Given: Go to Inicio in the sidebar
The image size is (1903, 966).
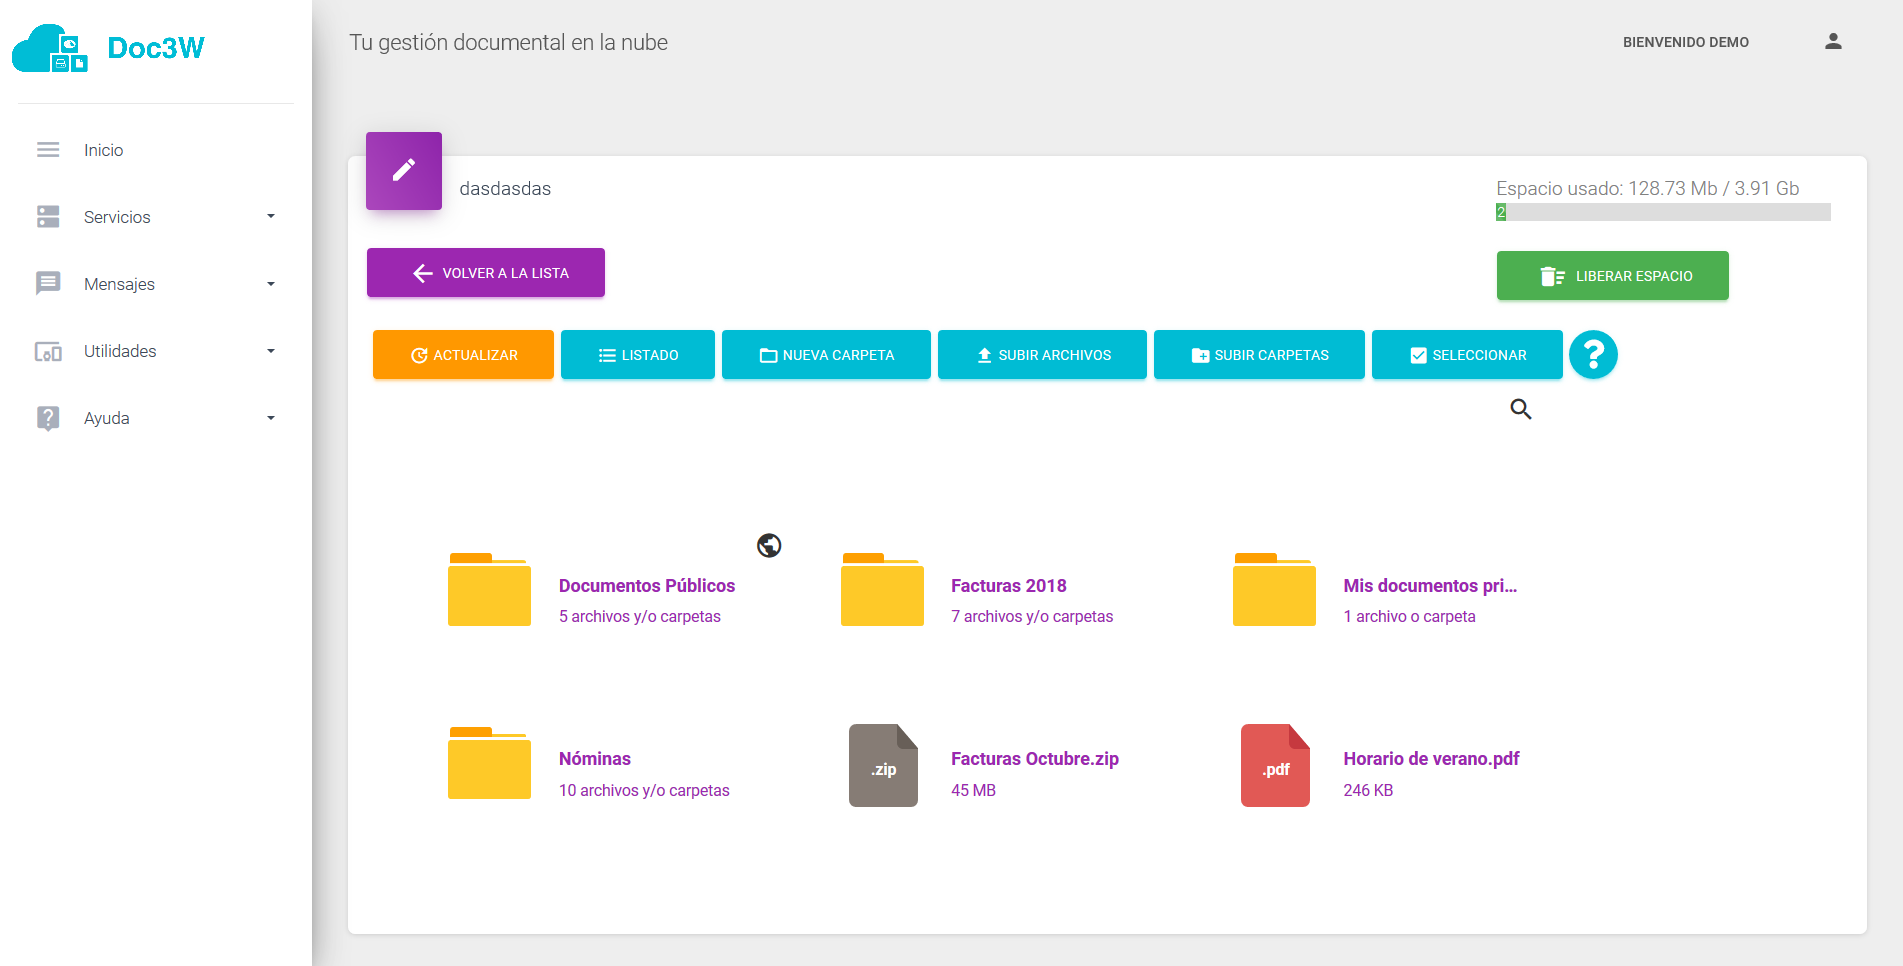Looking at the screenshot, I should [103, 150].
